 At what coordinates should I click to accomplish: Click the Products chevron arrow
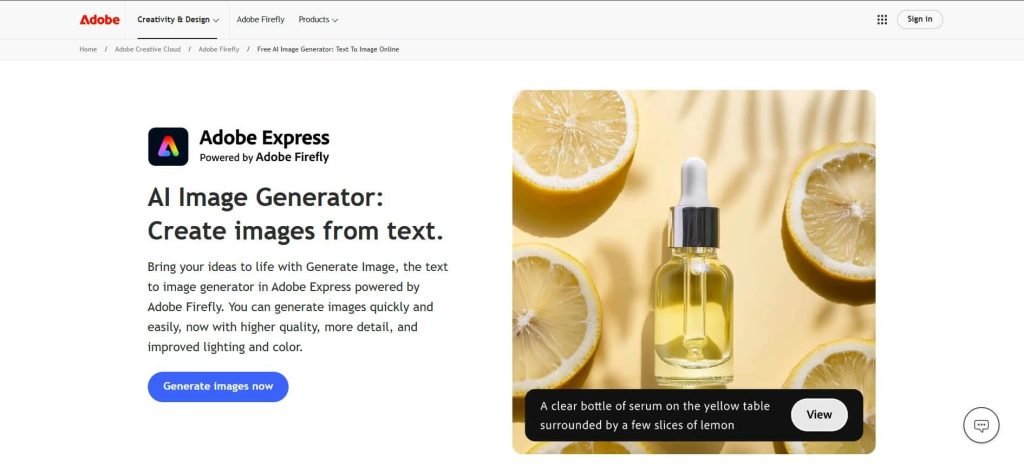[335, 20]
